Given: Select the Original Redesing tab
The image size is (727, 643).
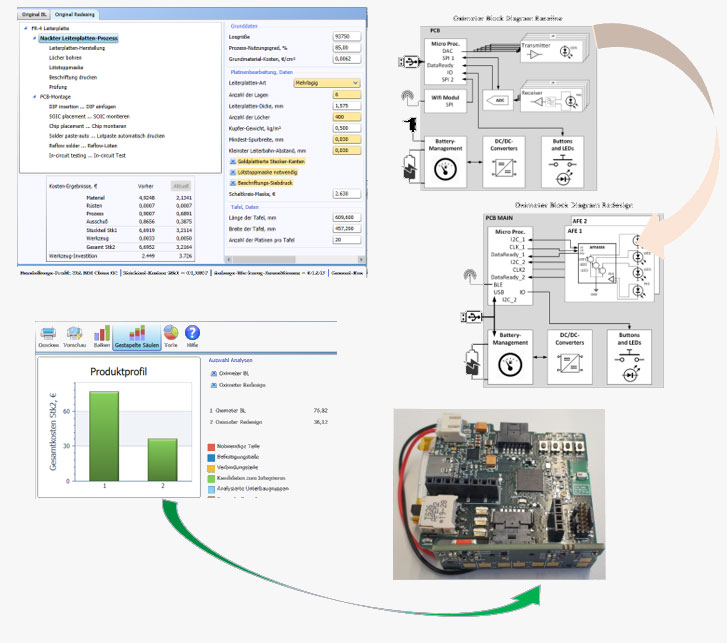Looking at the screenshot, I should tap(76, 15).
